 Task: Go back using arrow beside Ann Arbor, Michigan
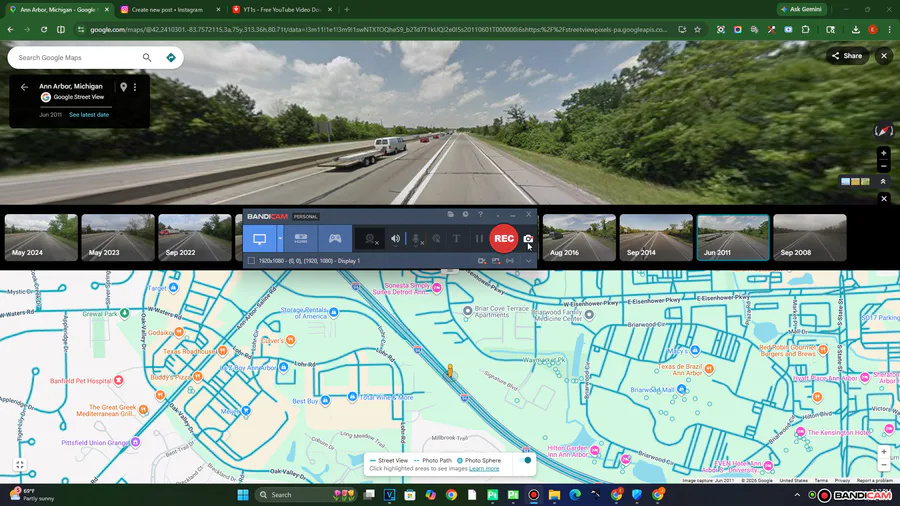coord(24,87)
